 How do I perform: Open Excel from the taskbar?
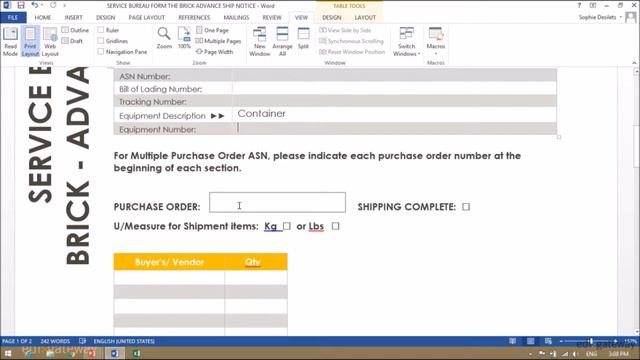point(137,353)
